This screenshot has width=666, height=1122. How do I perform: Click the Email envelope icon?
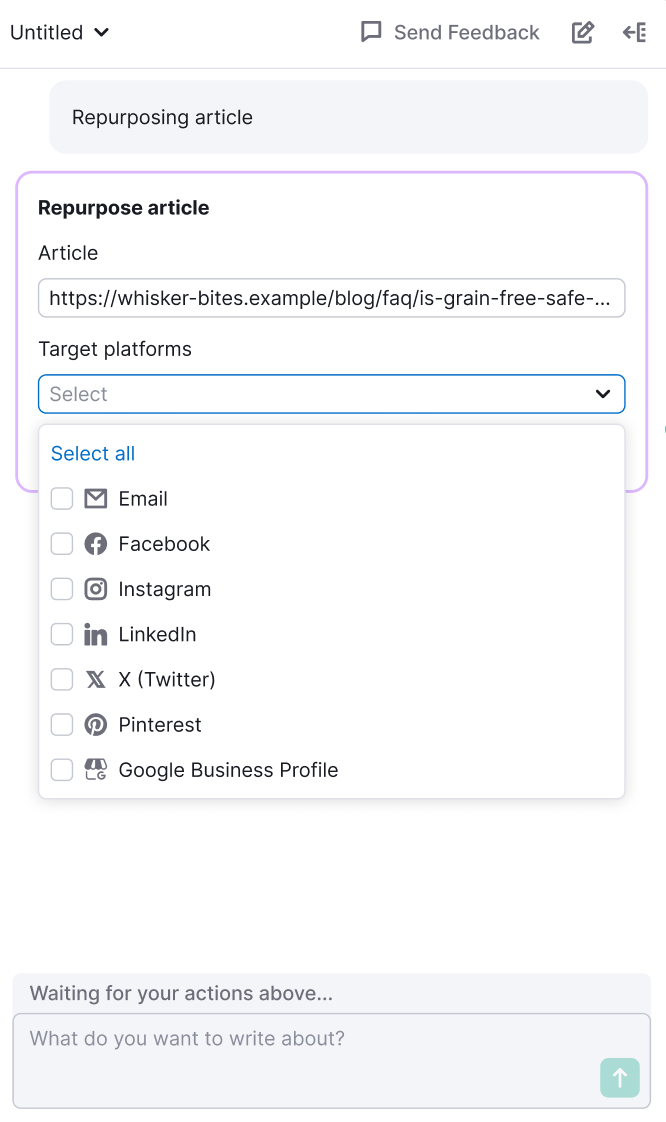[x=95, y=498]
